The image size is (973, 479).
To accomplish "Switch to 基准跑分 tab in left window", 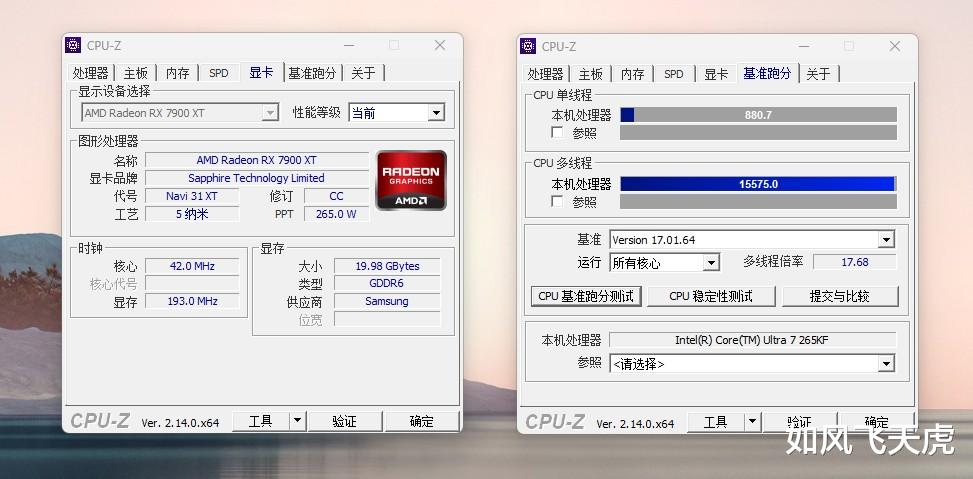I will 312,73.
